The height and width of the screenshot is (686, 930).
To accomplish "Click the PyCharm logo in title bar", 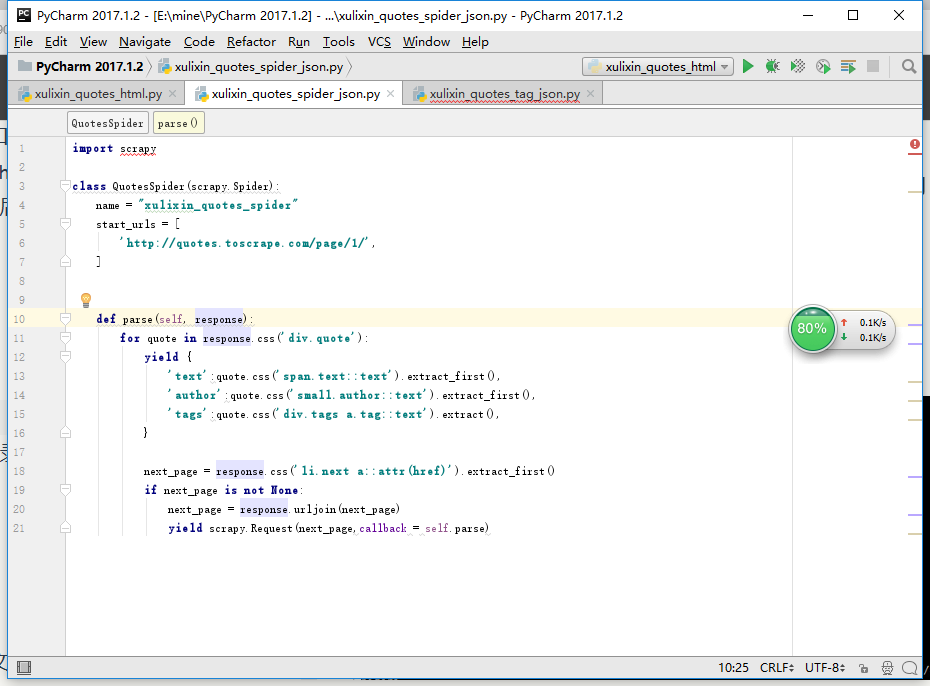I will point(24,15).
